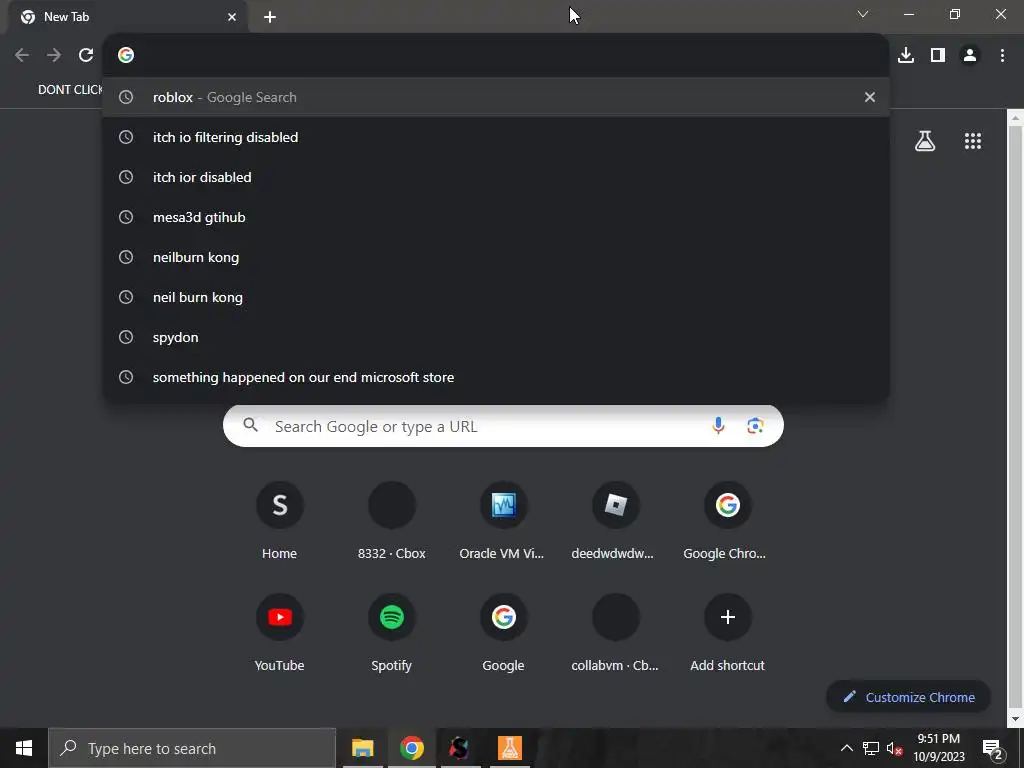This screenshot has height=768, width=1024.
Task: Click the browser back arrow
Action: 22,55
